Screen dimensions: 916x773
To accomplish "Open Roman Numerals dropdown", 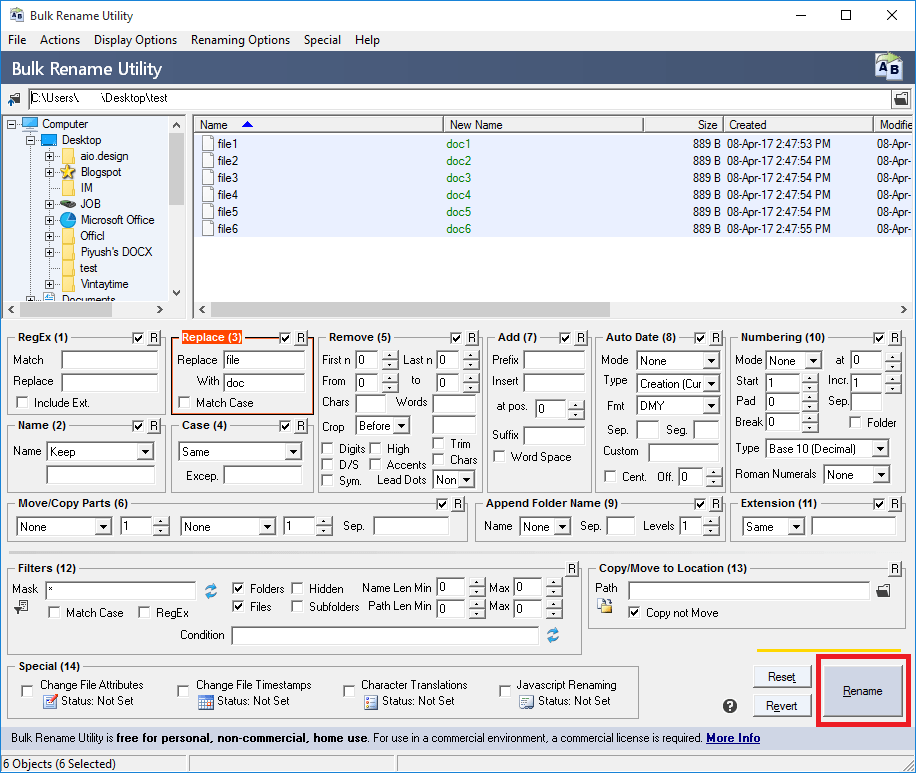I will pyautogui.click(x=882, y=475).
